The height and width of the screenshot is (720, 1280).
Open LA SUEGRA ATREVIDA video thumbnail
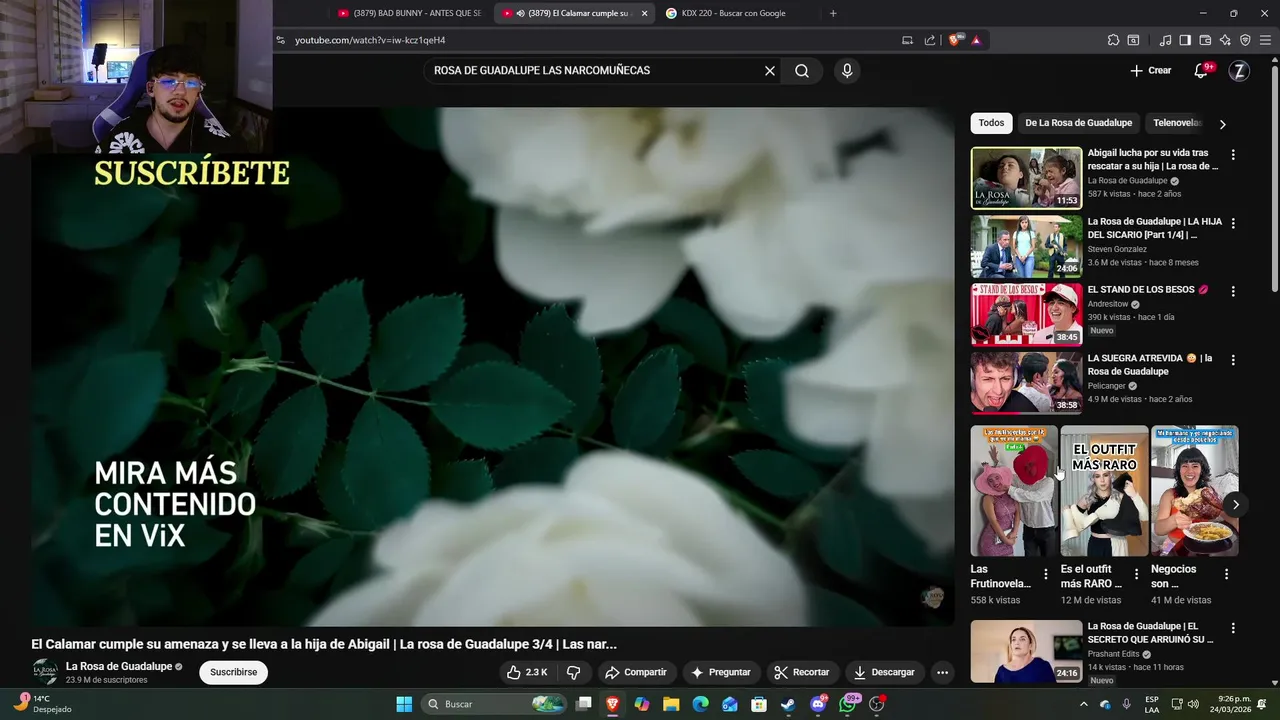1026,382
